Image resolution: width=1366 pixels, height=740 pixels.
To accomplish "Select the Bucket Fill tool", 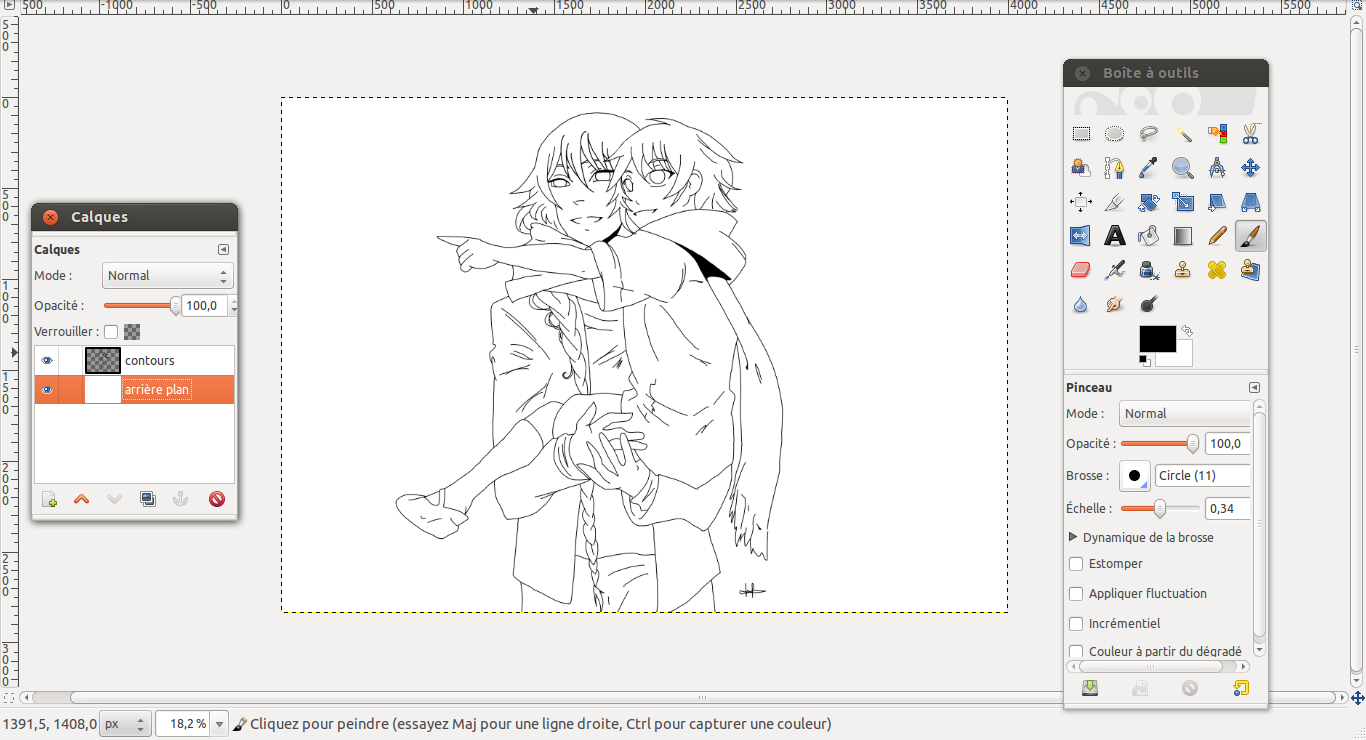I will 1149,236.
